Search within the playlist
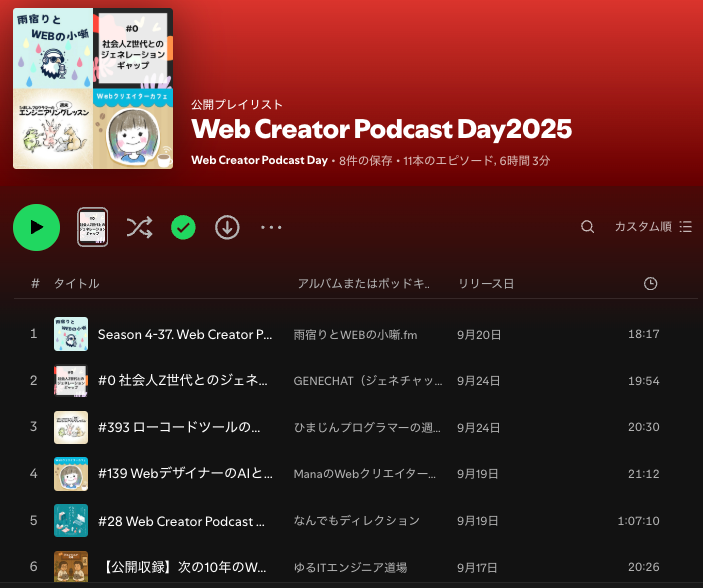Screen dimensions: 703x588 point(587,226)
